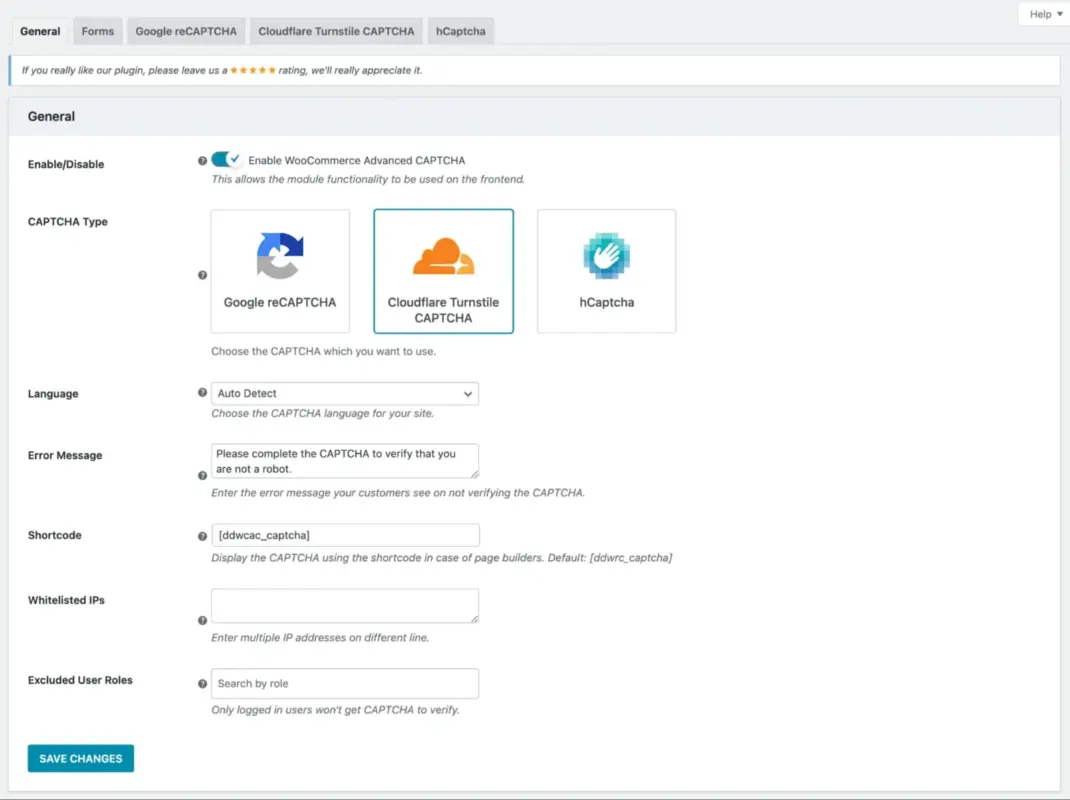Click the 'Choose the CAPTCHA which you want to use.' text

(323, 352)
